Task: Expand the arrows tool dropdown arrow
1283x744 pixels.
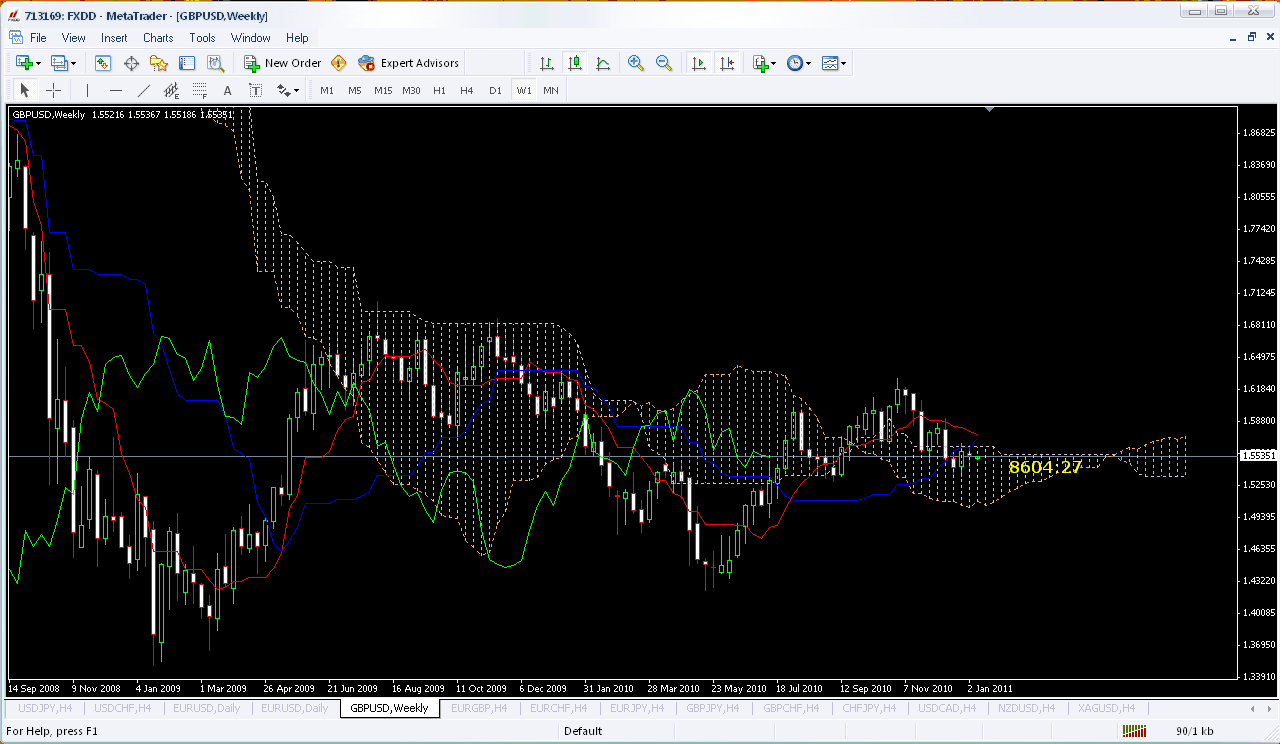Action: click(297, 90)
